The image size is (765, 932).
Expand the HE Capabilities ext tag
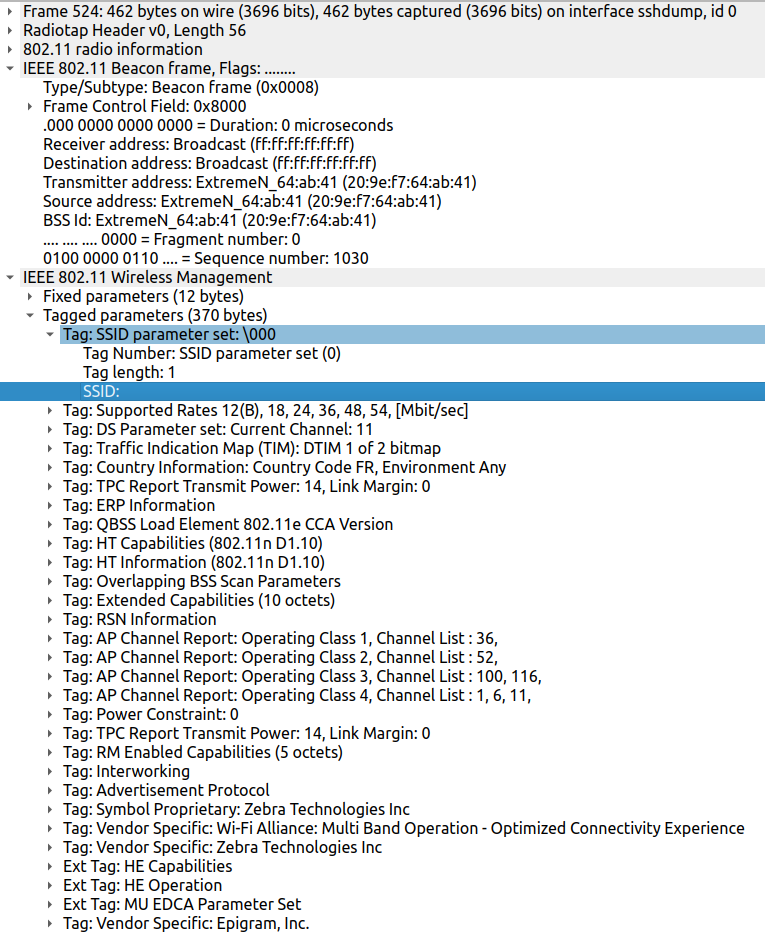pyautogui.click(x=50, y=867)
